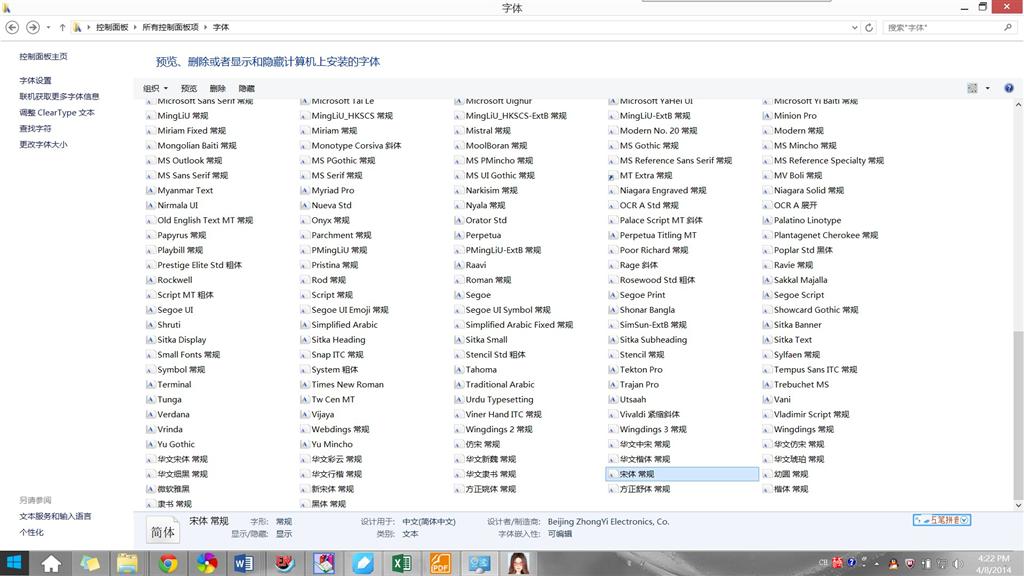The height and width of the screenshot is (576, 1024).
Task: Open 文本服务和输入语言 link
Action: (56, 517)
